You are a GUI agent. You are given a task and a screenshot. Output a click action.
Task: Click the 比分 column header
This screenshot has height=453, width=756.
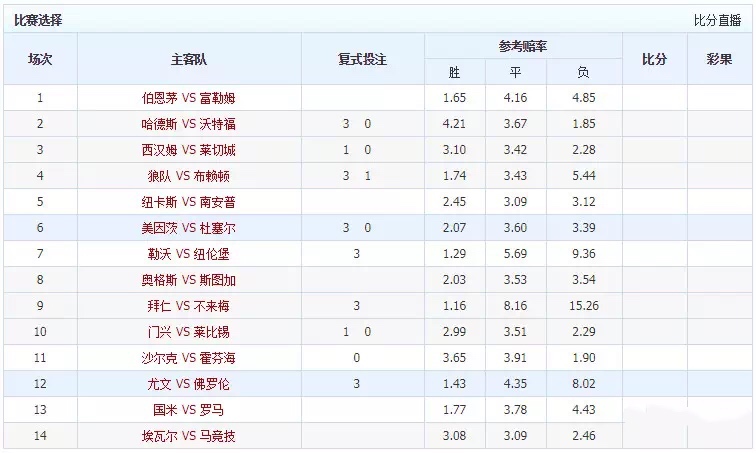click(654, 59)
